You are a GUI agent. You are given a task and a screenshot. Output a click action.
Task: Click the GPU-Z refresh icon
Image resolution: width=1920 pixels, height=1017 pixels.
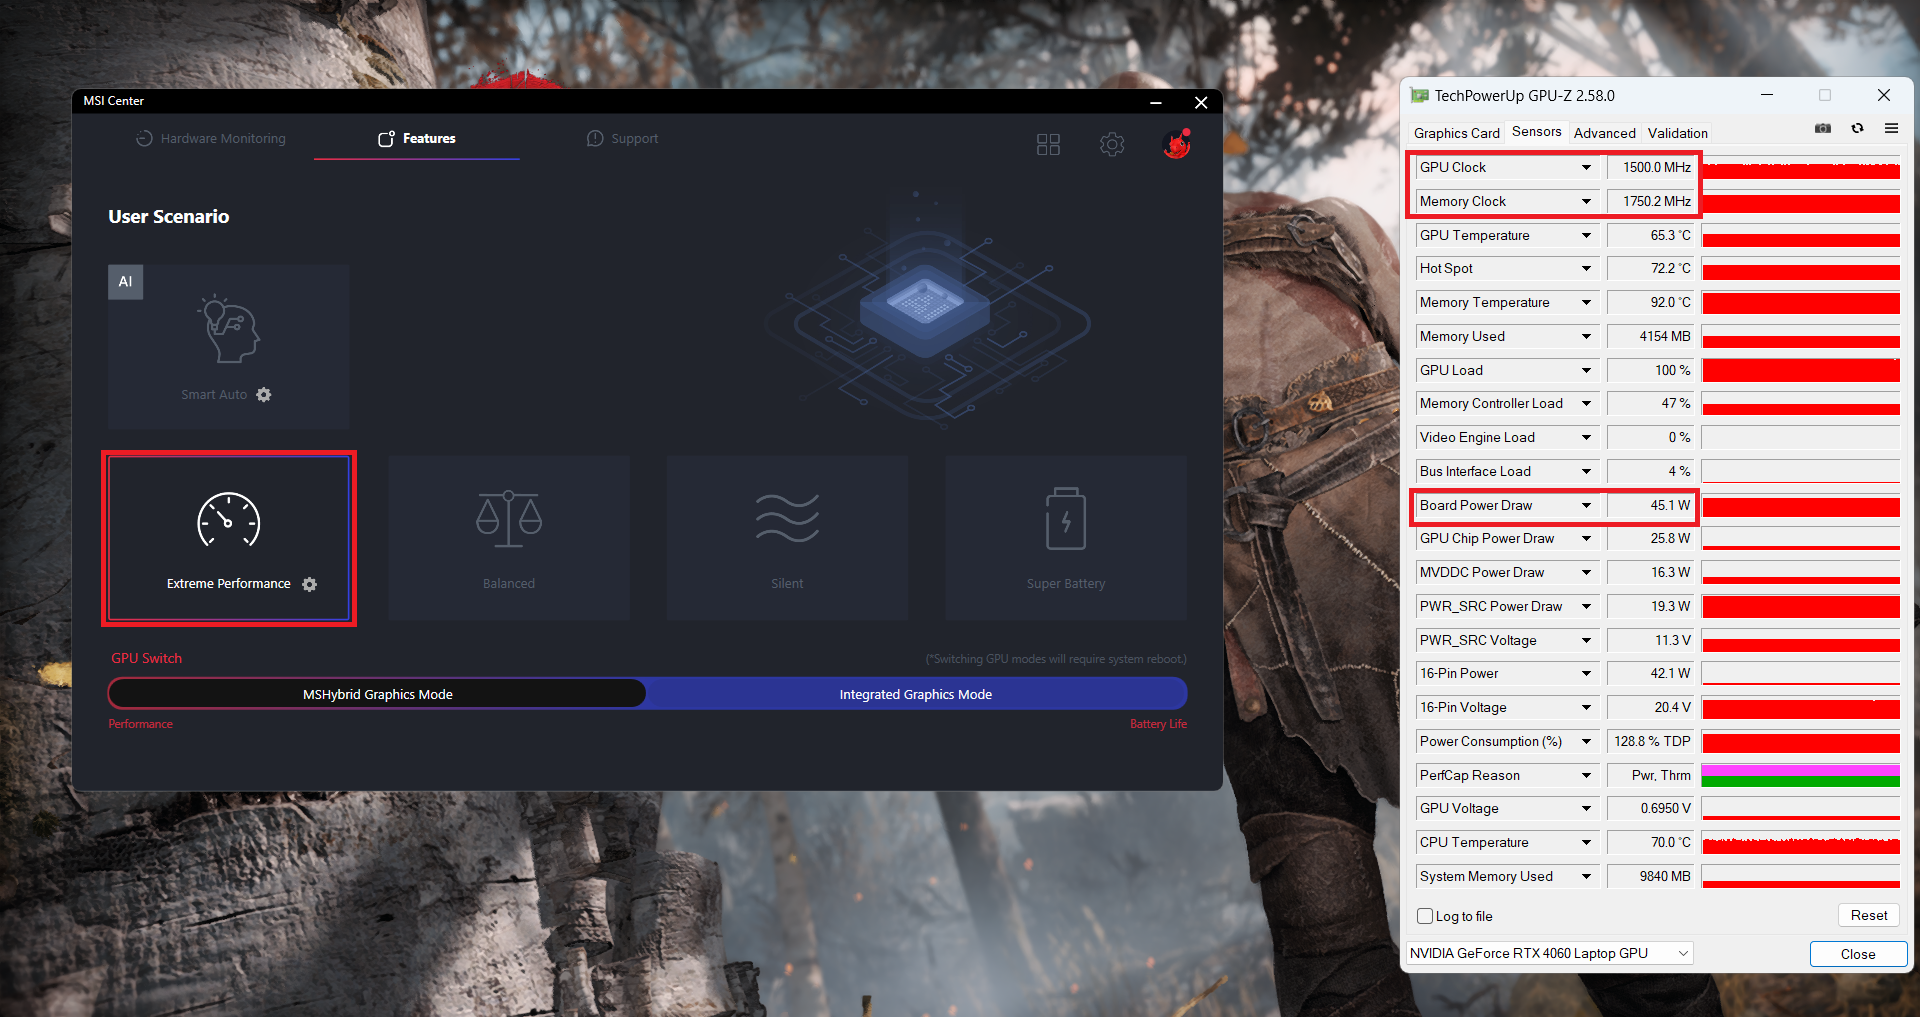coord(1857,129)
